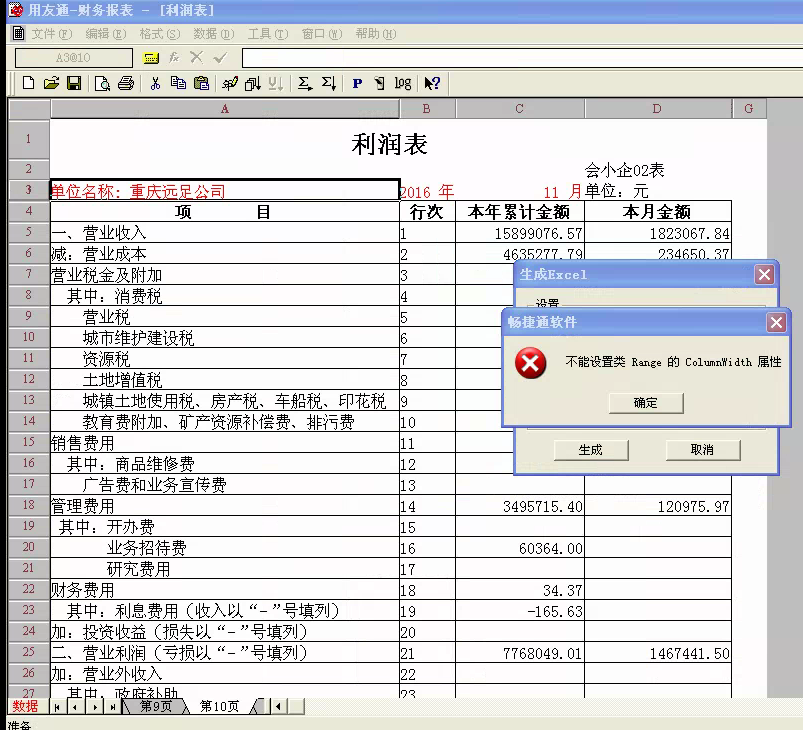Go to first sheet page arrow
This screenshot has width=803, height=730.
pyautogui.click(x=57, y=707)
